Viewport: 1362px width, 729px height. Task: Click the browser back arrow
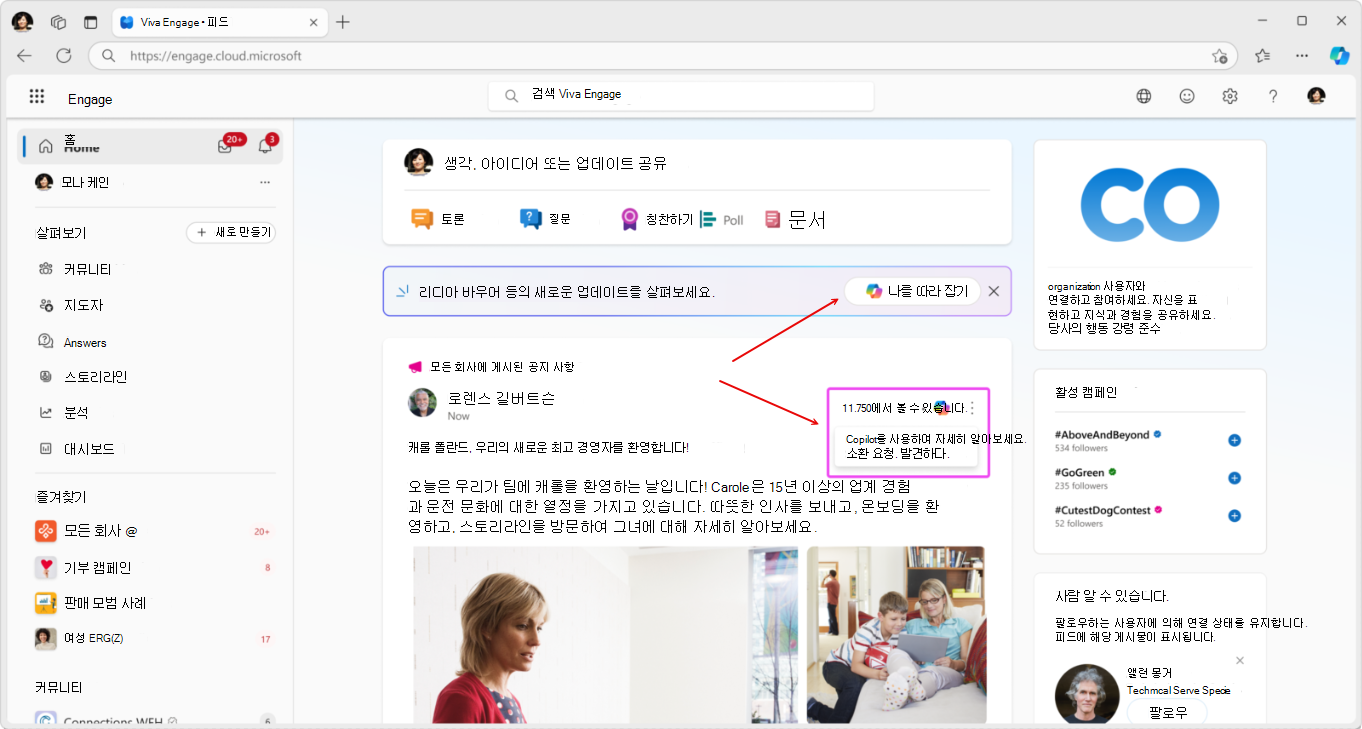[x=24, y=56]
